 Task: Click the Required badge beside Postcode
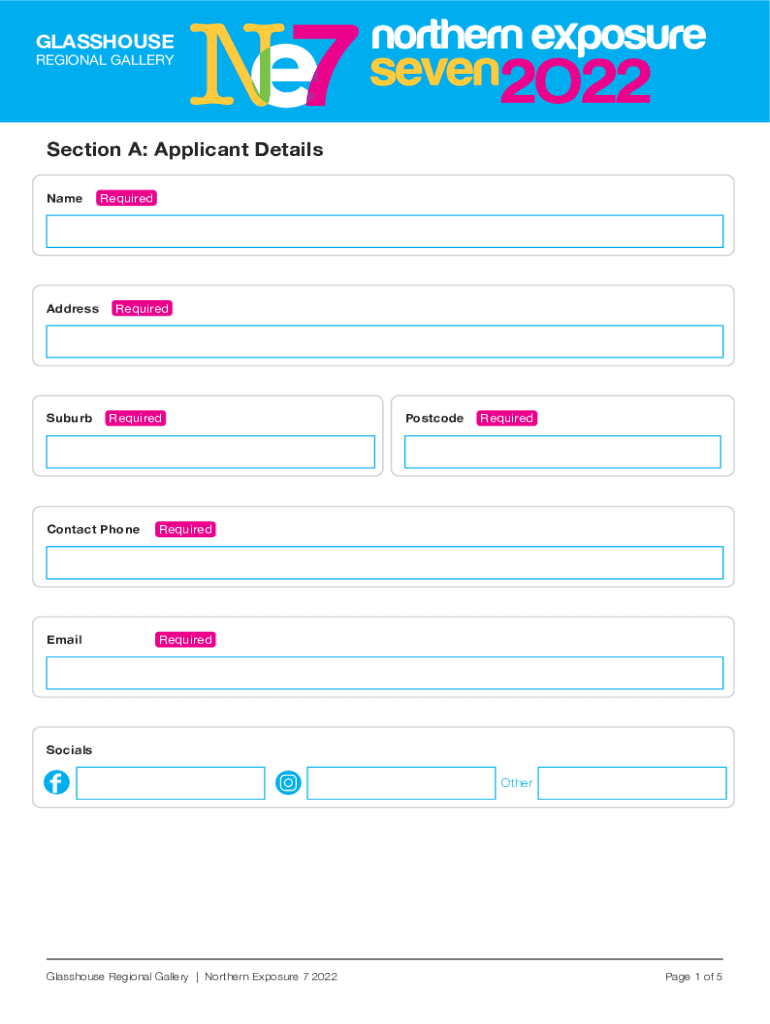(x=506, y=418)
